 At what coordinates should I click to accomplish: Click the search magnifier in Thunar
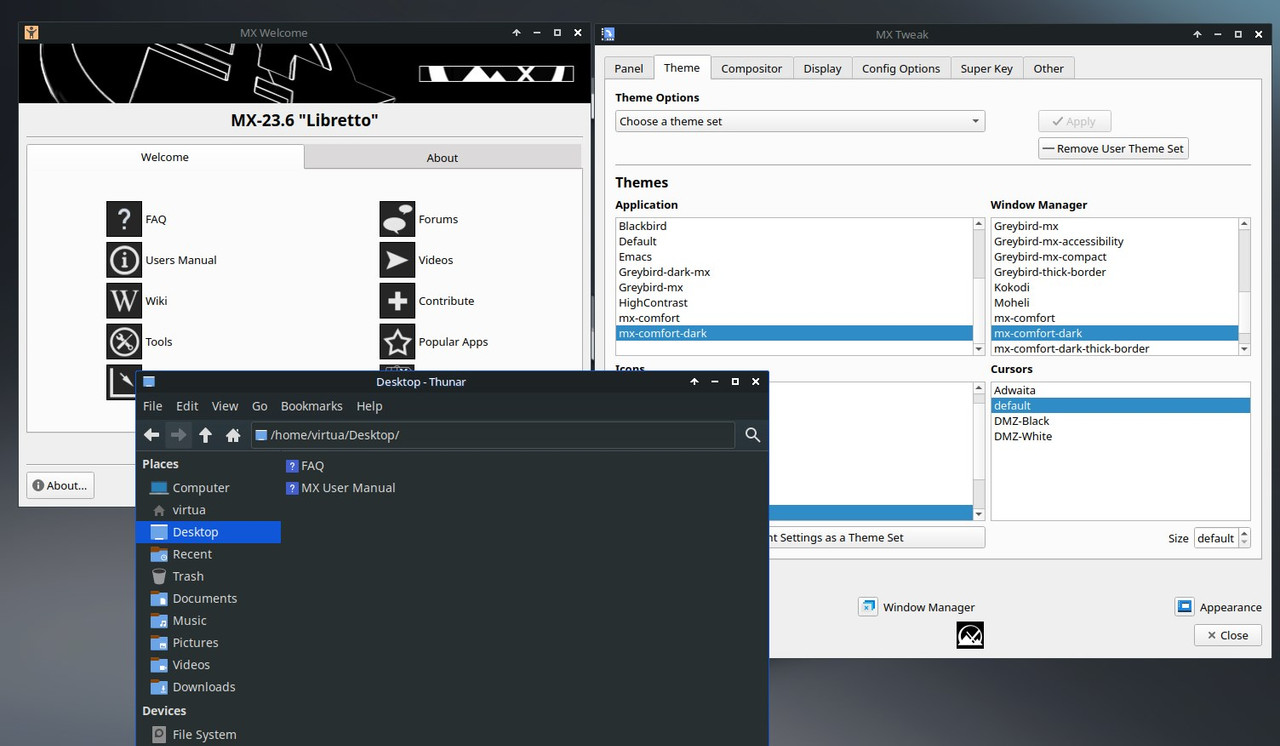[753, 435]
